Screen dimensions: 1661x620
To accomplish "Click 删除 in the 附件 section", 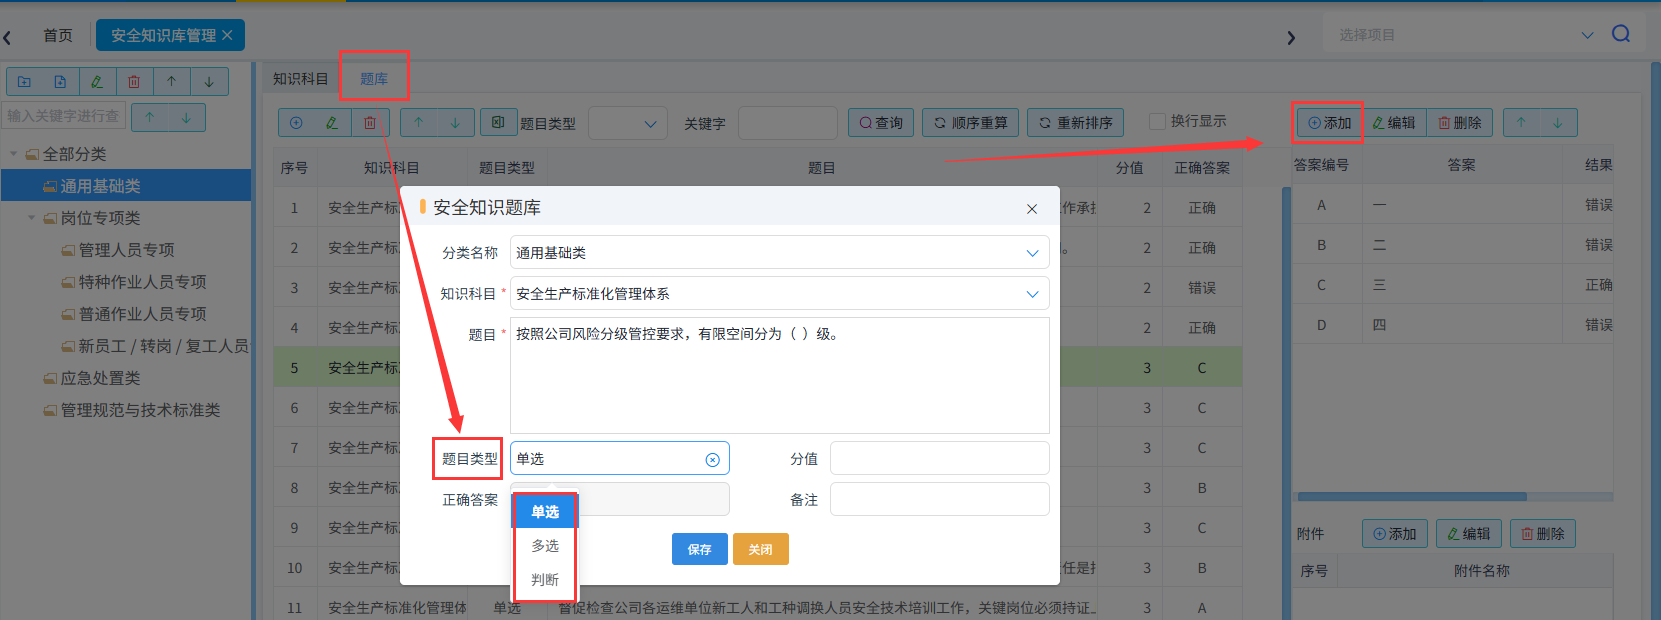I will pyautogui.click(x=1543, y=534).
